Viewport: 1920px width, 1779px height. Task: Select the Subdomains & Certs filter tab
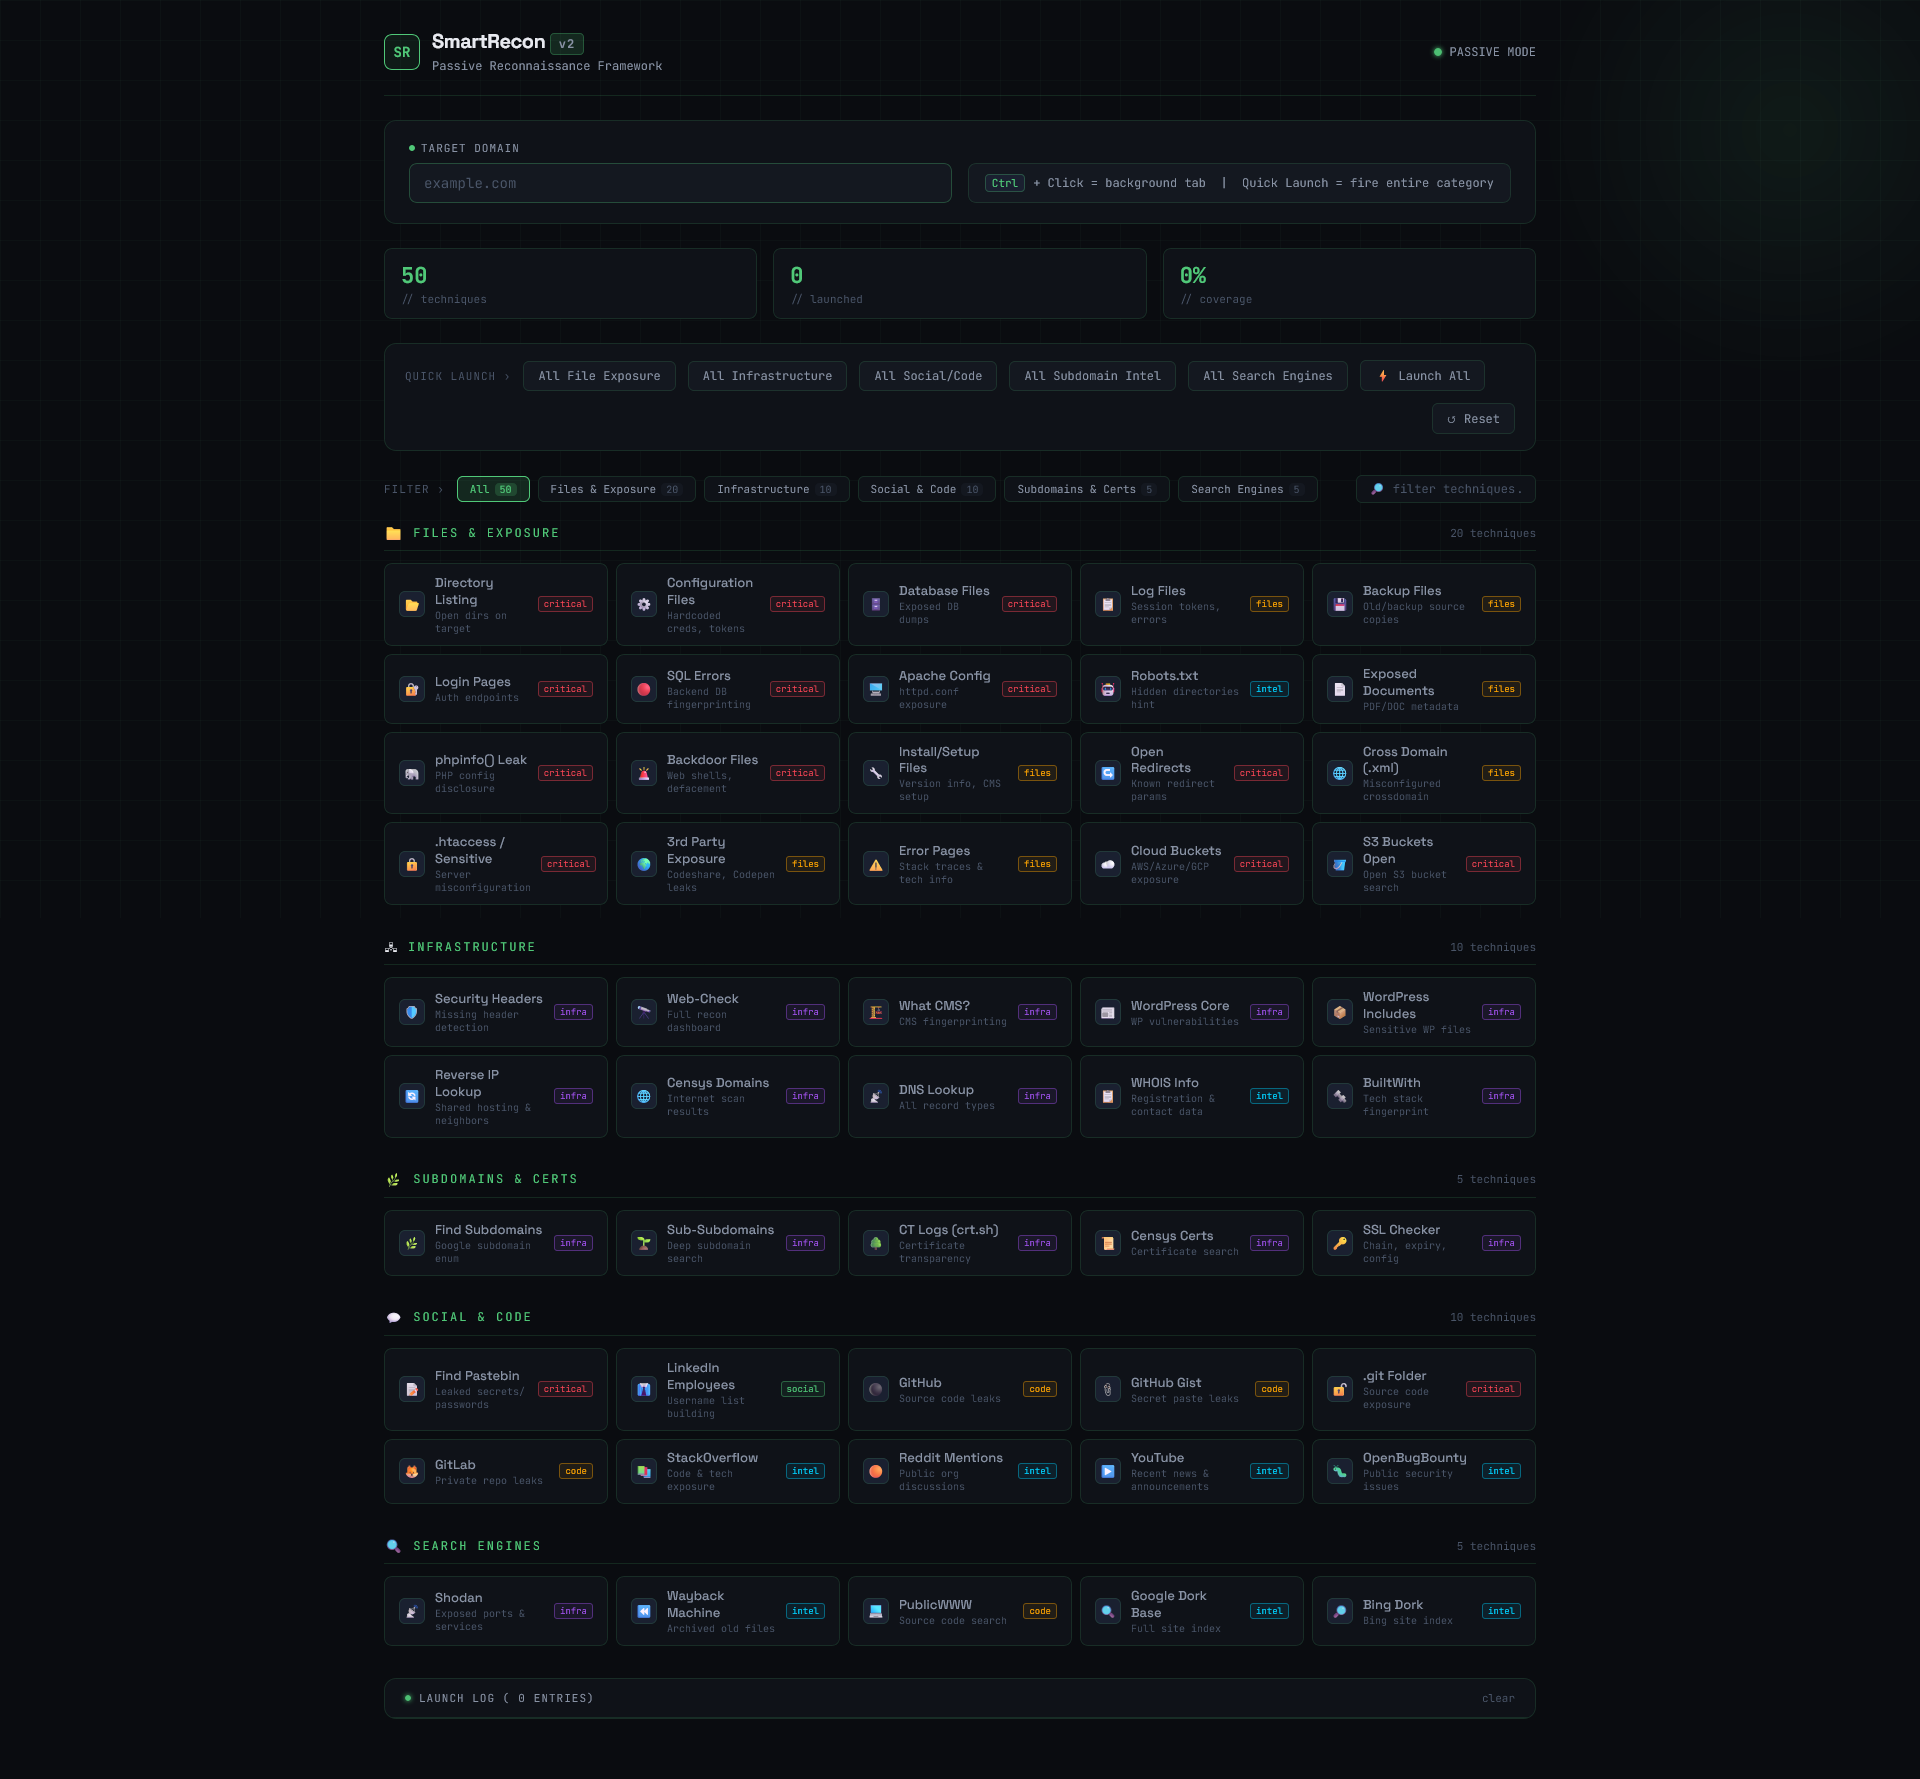click(1086, 489)
